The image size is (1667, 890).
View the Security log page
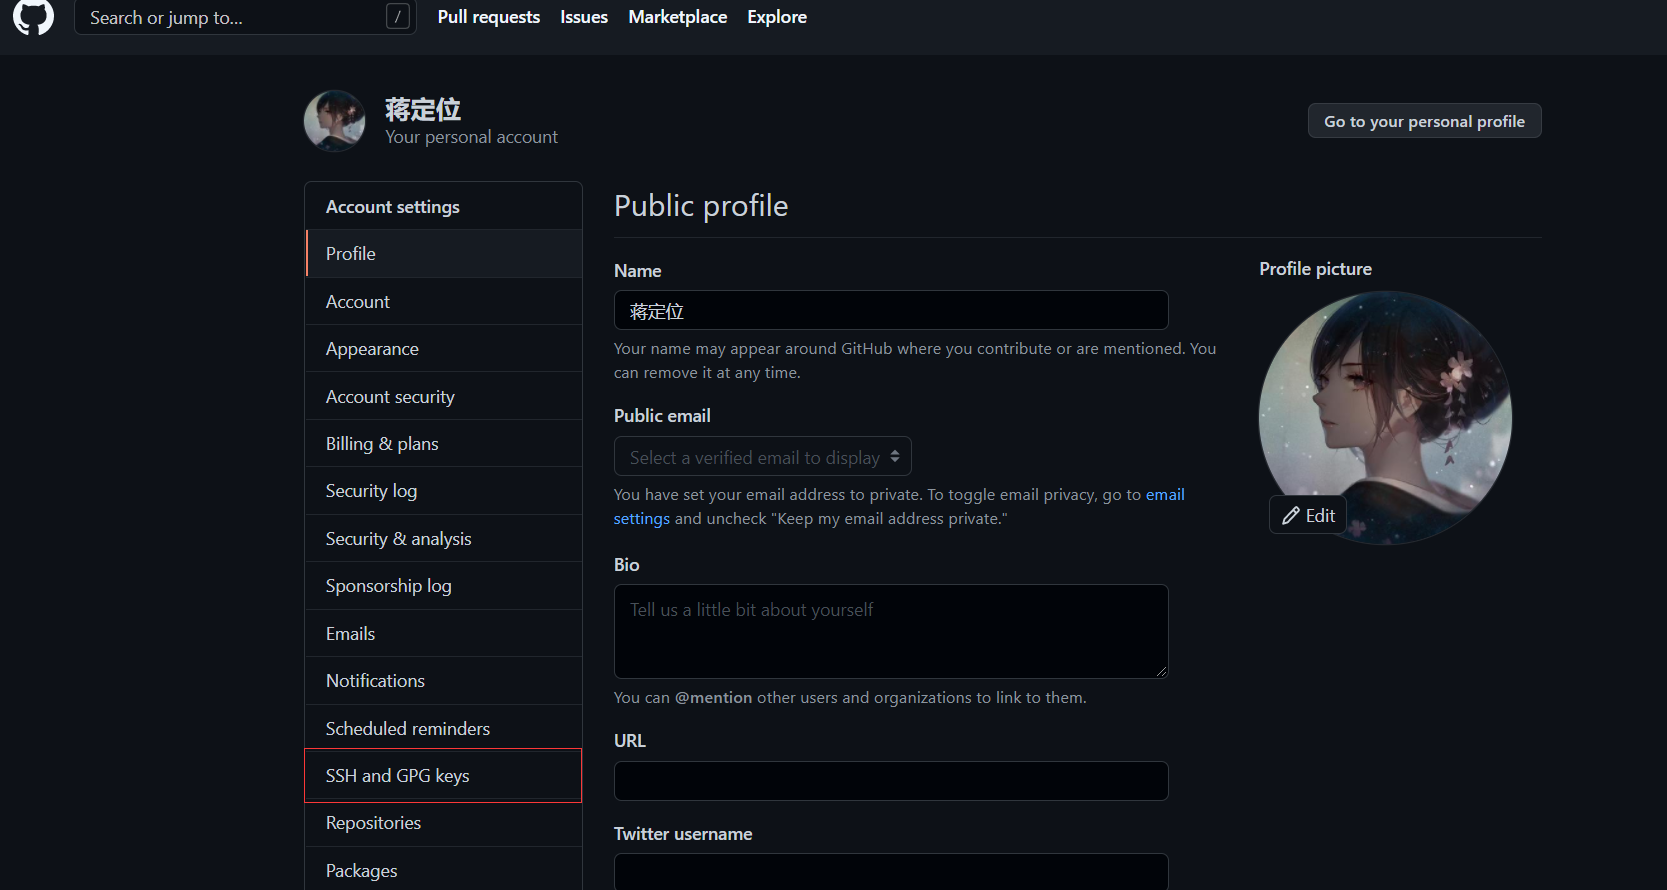pyautogui.click(x=443, y=491)
